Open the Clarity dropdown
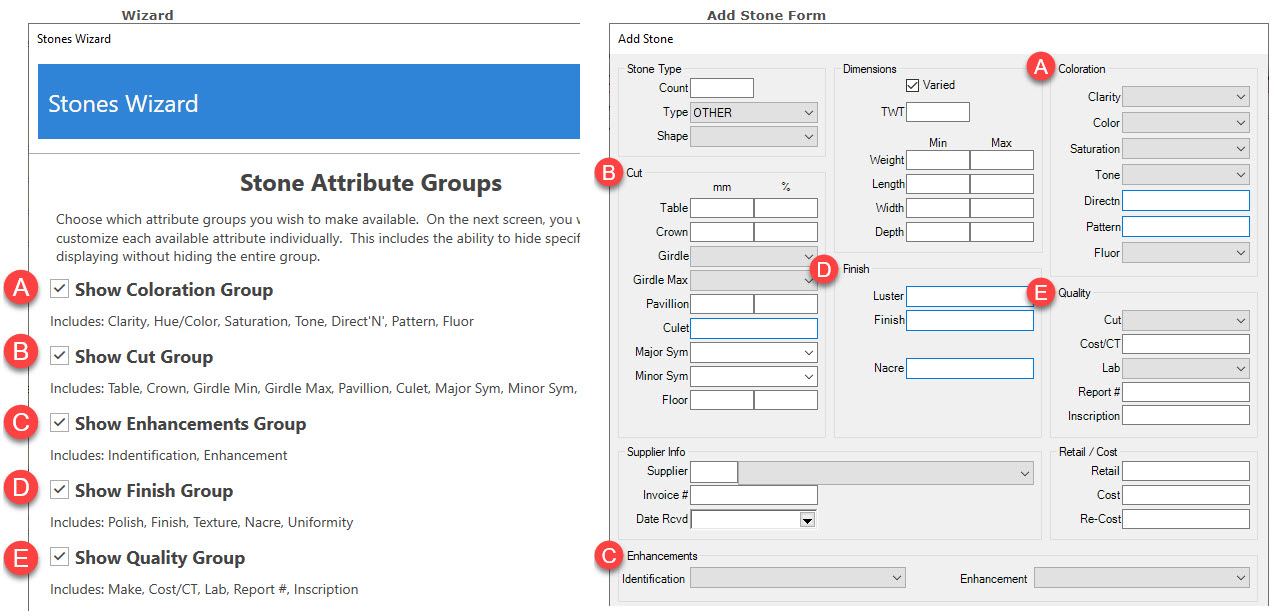 (1186, 97)
